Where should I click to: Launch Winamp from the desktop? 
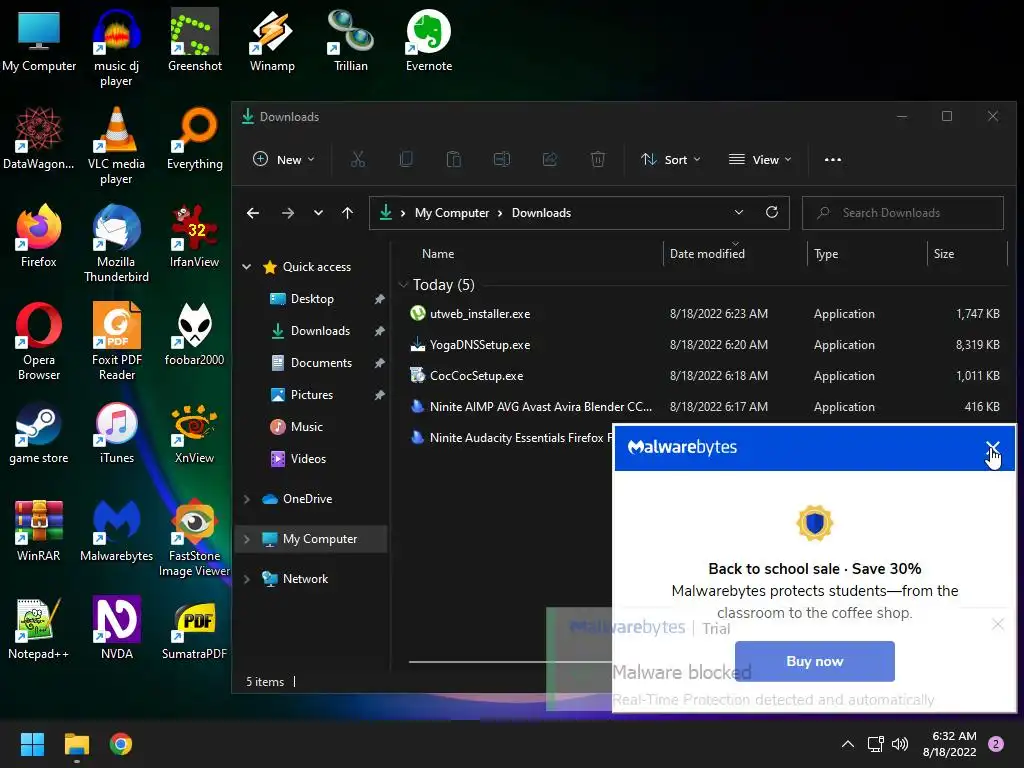pyautogui.click(x=272, y=40)
